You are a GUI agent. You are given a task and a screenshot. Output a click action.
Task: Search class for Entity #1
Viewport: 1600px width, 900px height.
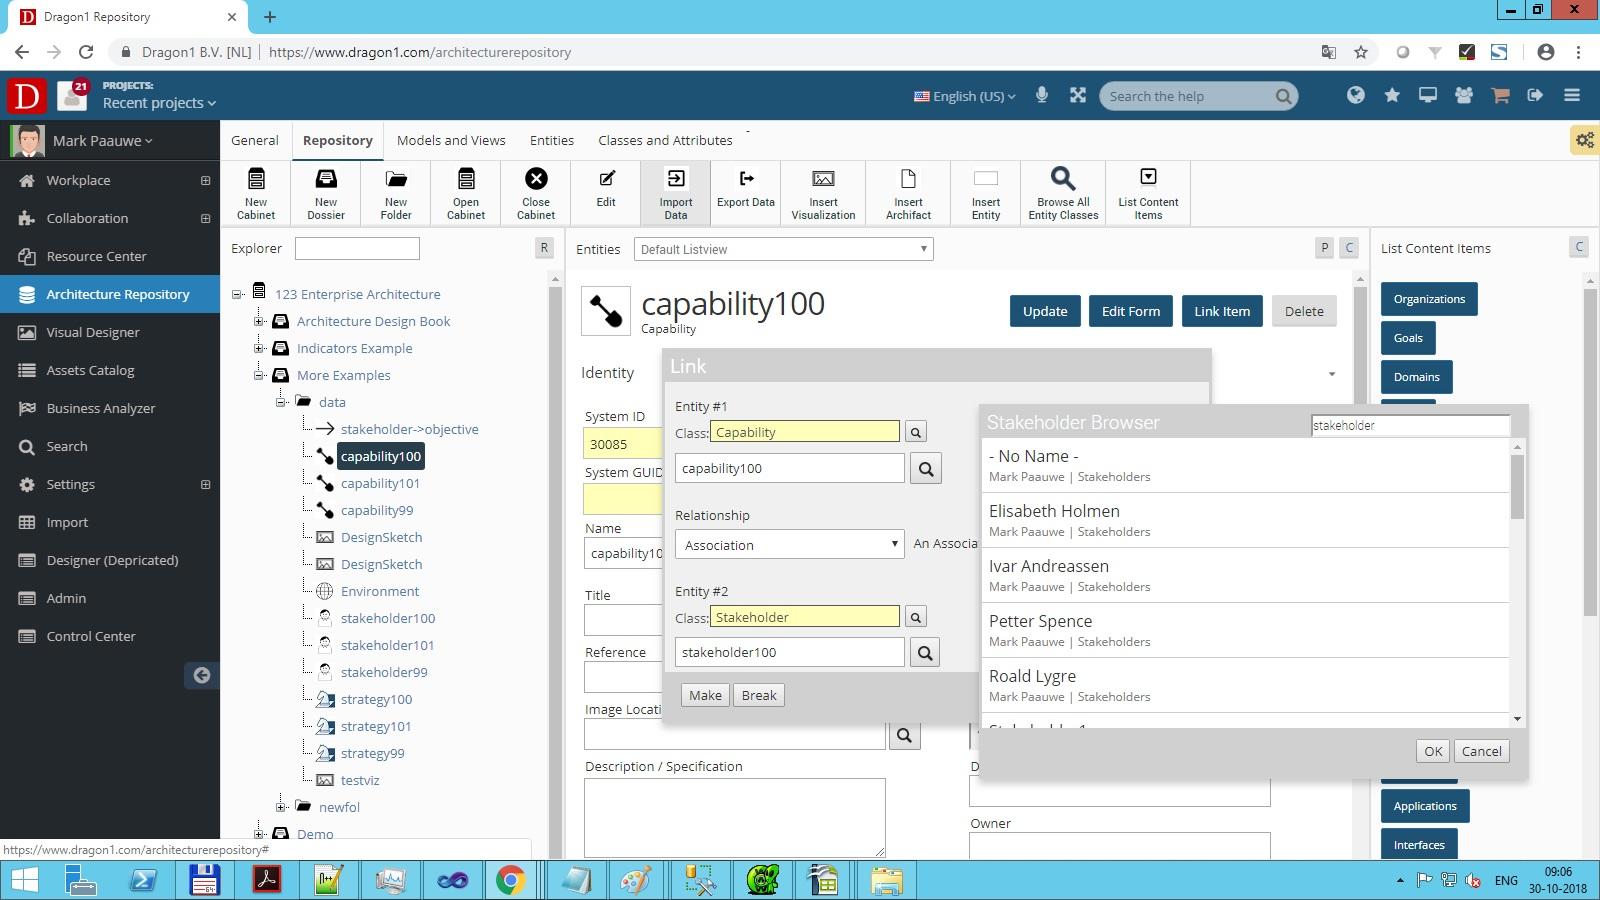(915, 432)
